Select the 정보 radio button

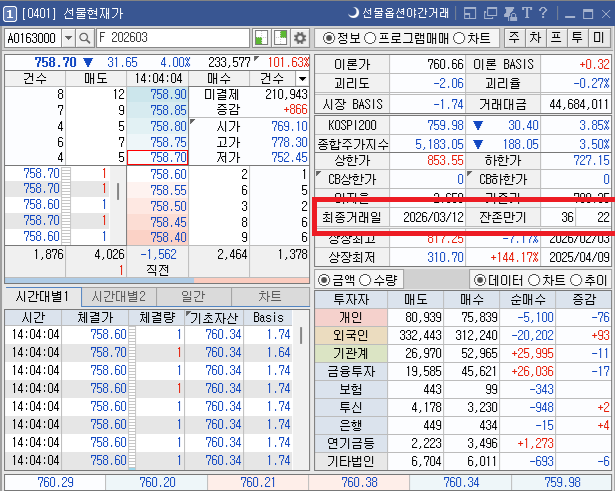tap(329, 38)
